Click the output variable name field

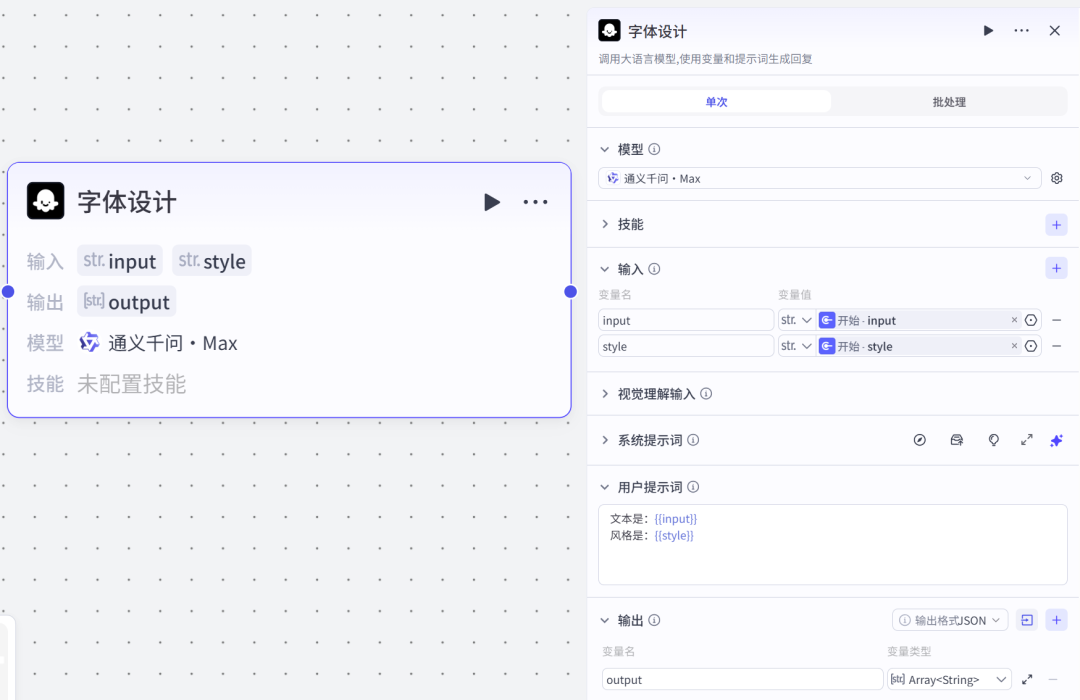pyautogui.click(x=741, y=680)
